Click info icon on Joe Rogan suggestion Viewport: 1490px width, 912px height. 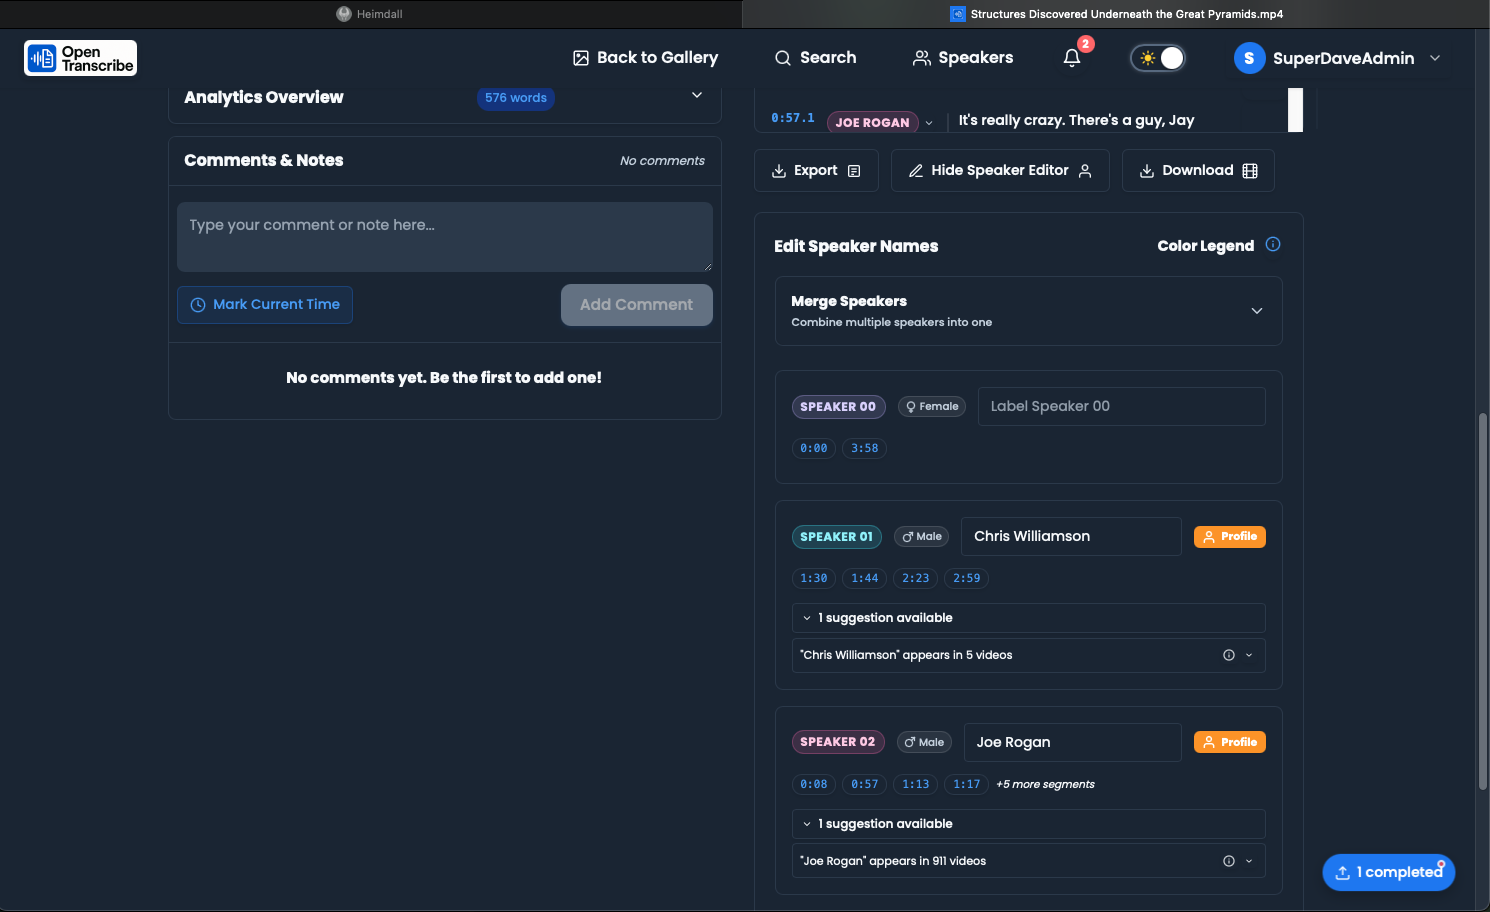click(x=1229, y=862)
